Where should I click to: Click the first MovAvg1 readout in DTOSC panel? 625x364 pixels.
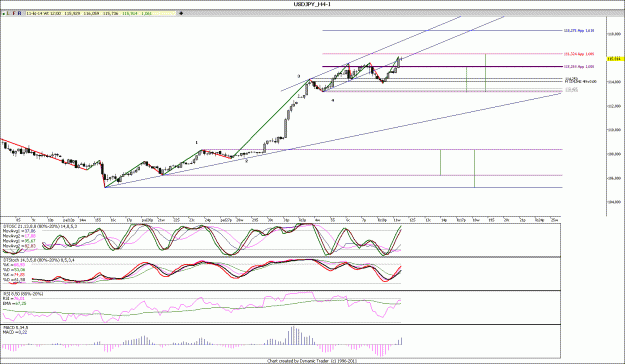tap(20, 231)
